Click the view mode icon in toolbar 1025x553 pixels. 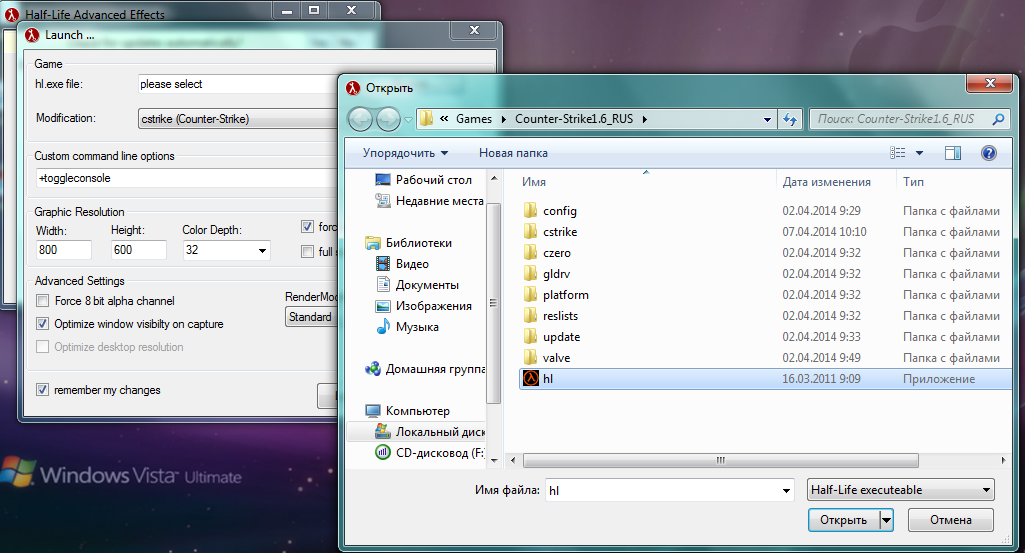click(898, 153)
